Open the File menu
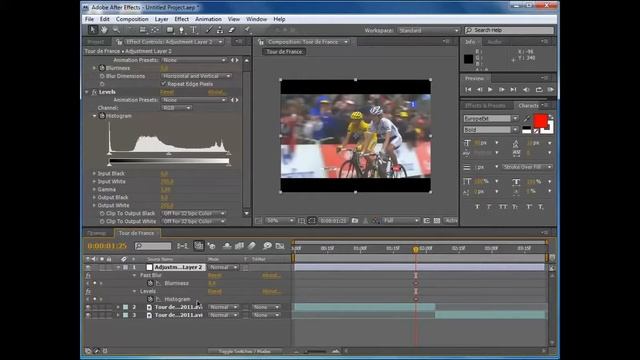 pyautogui.click(x=89, y=19)
